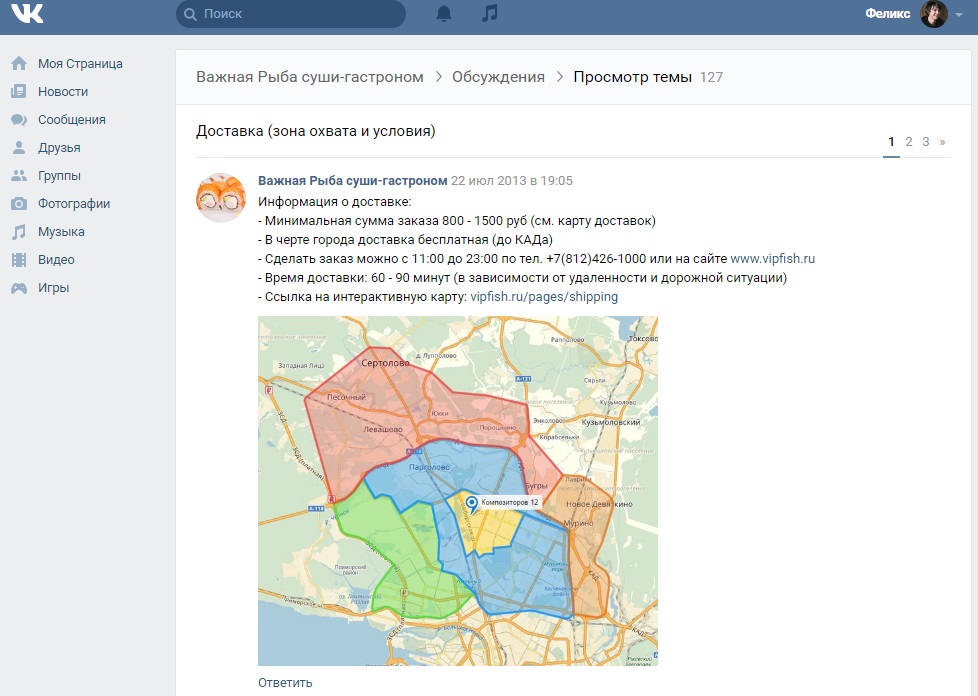Click the camera icon beside Фотографии

pos(19,204)
